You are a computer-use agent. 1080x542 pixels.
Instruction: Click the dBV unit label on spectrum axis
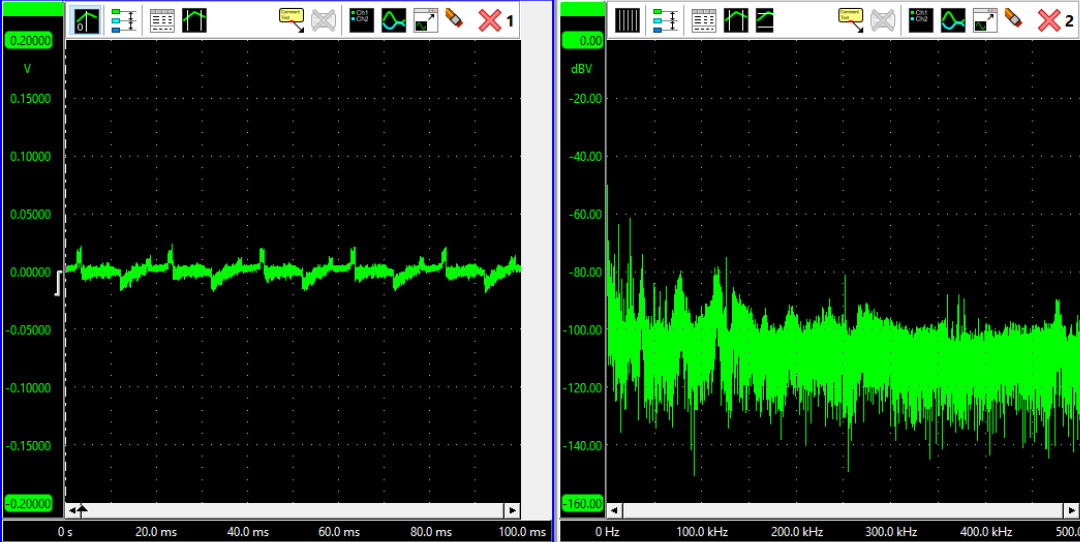(582, 69)
